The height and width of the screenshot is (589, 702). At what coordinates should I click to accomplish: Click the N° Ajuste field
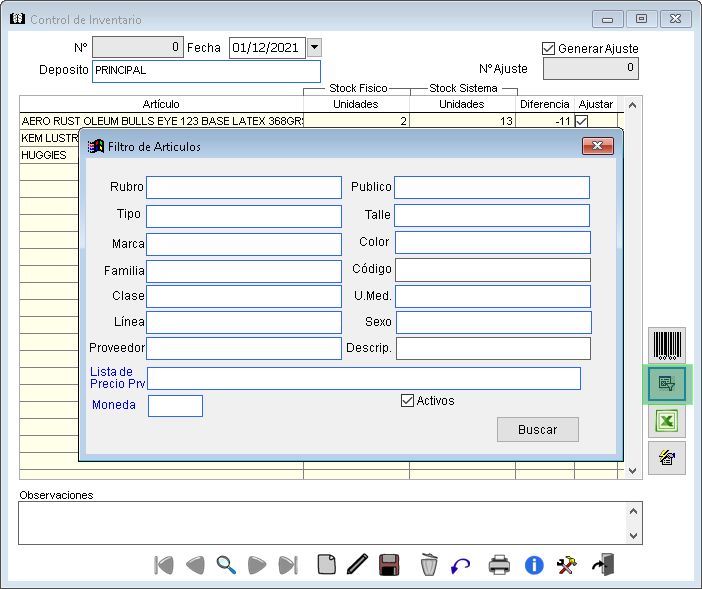[x=591, y=69]
